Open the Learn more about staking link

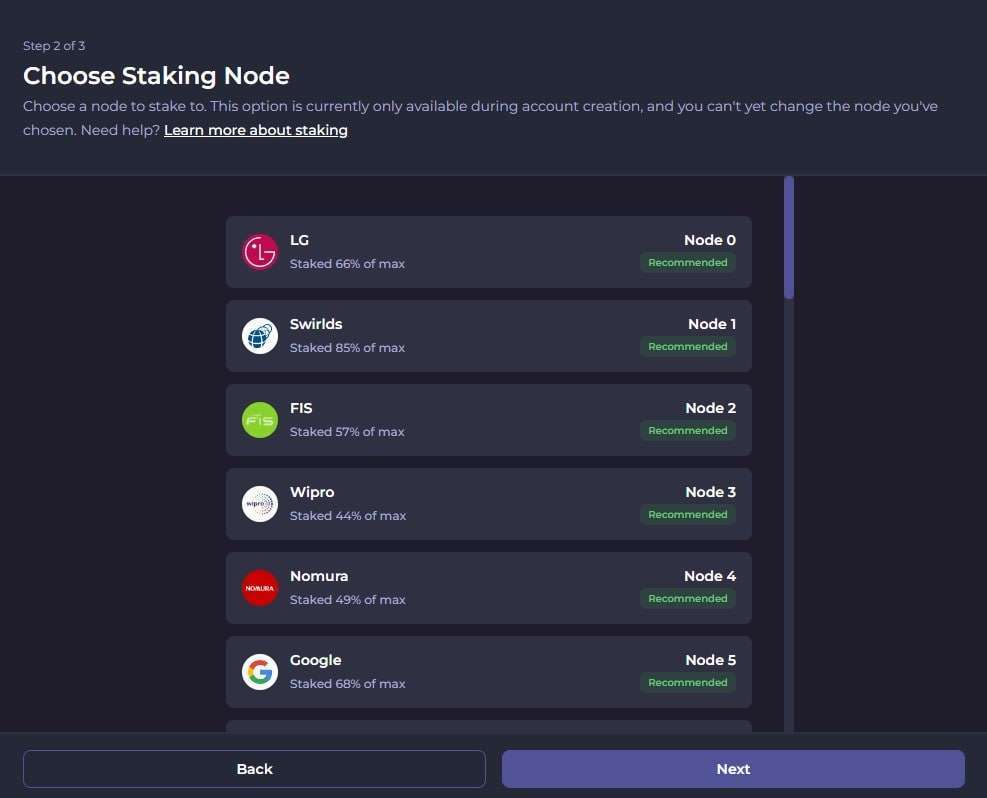256,130
